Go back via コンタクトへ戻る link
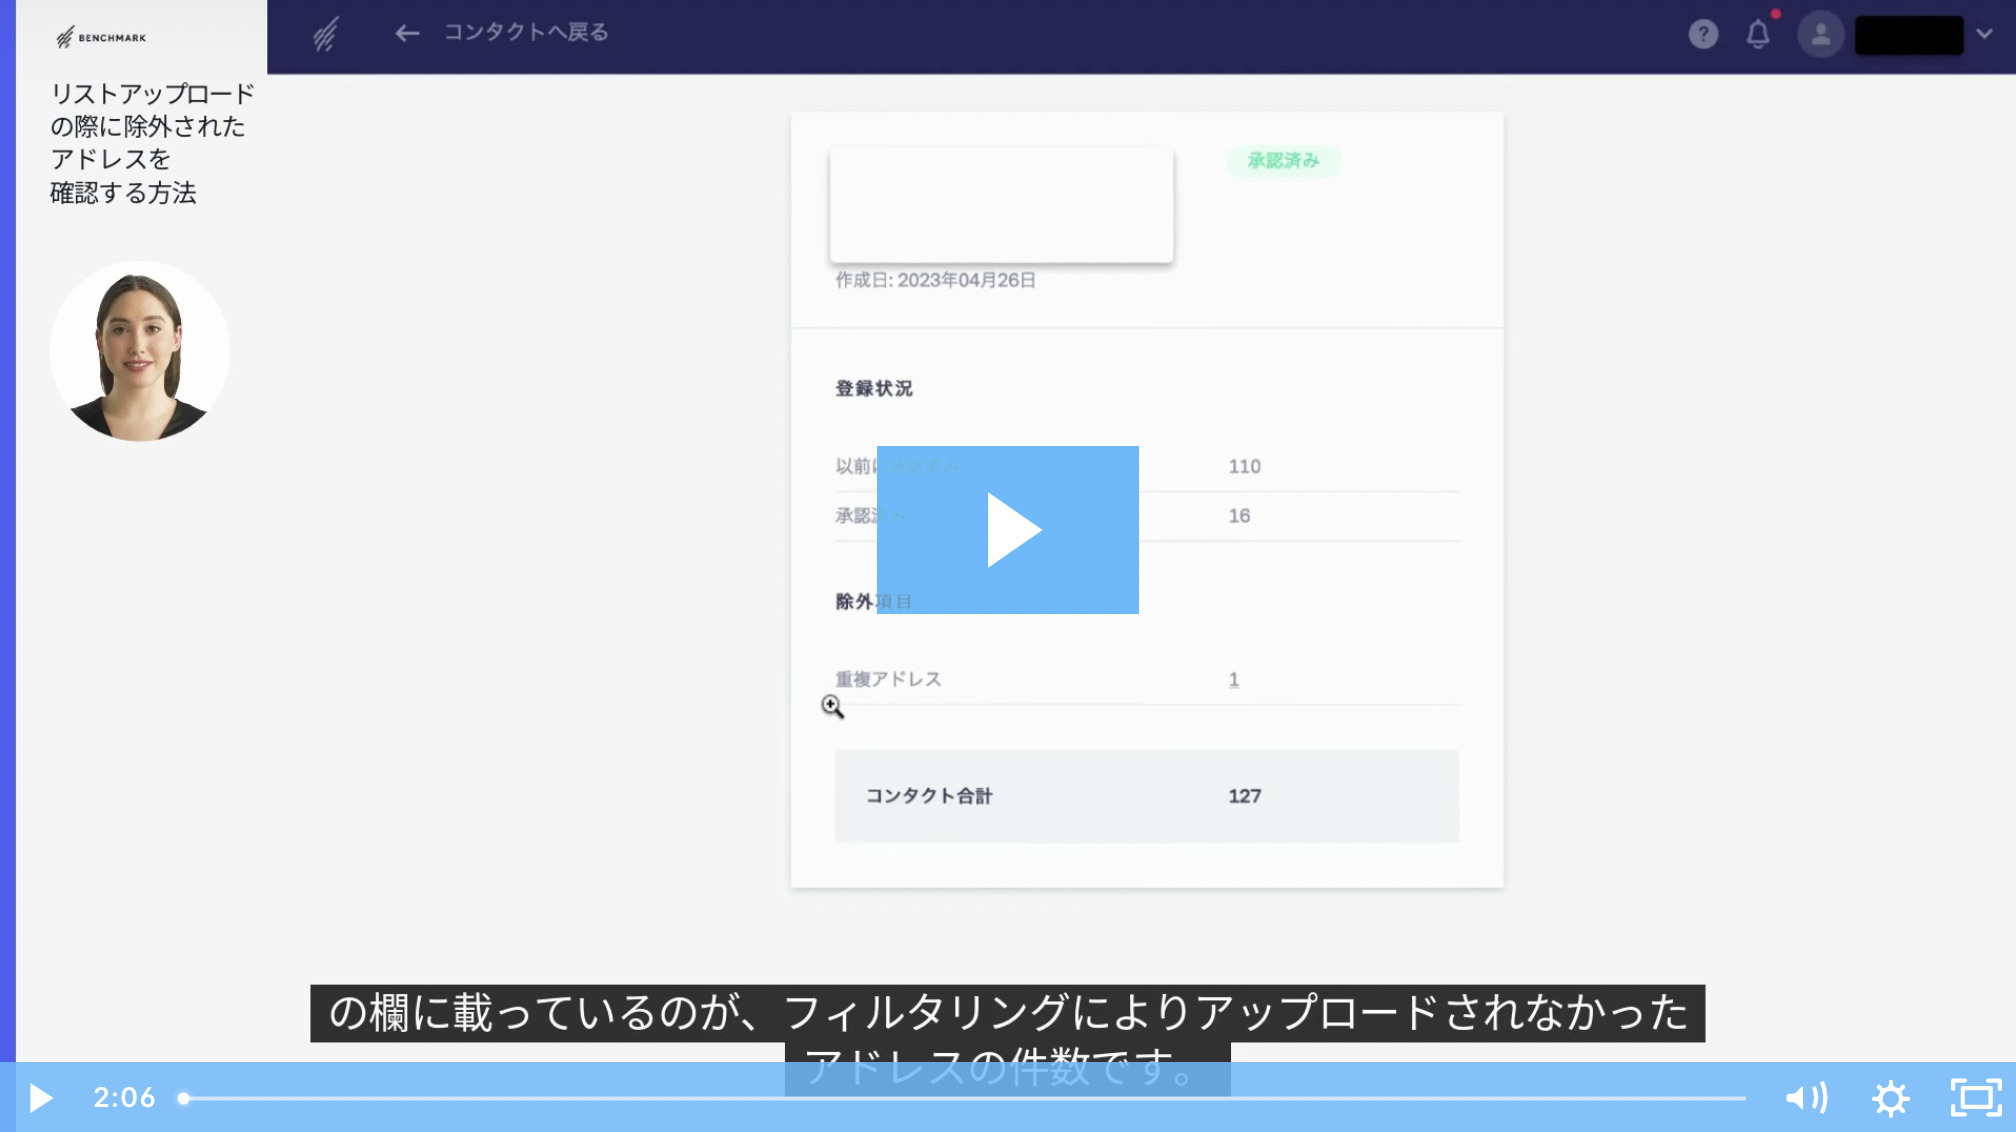Screen dimensions: 2016x1132 point(526,33)
